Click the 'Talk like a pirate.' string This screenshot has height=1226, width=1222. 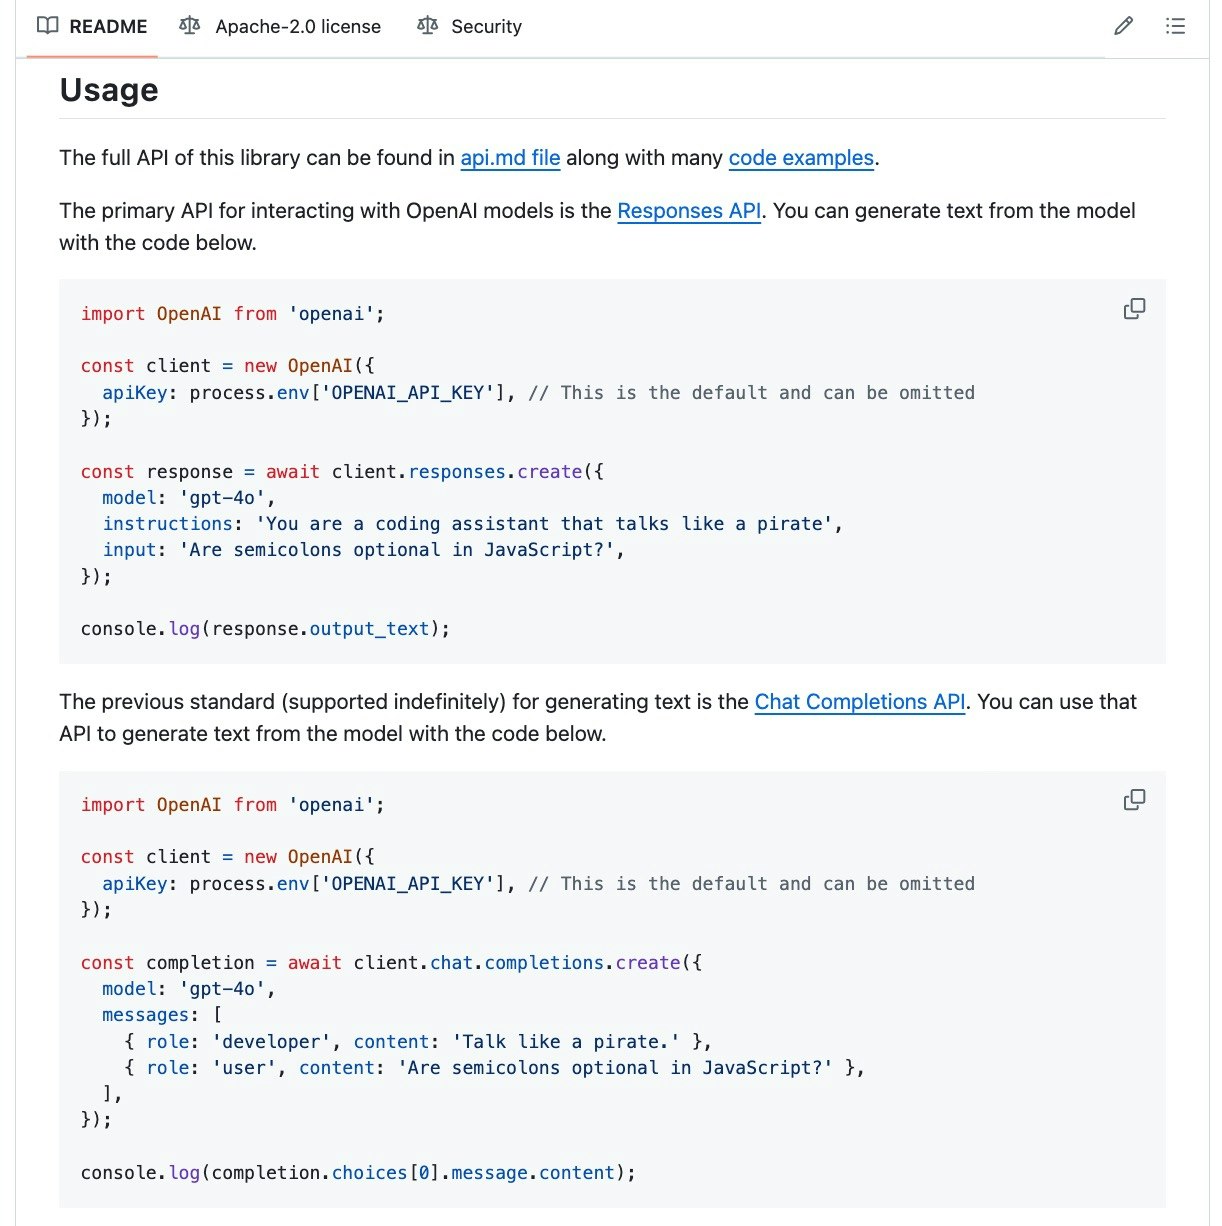[x=566, y=1042]
